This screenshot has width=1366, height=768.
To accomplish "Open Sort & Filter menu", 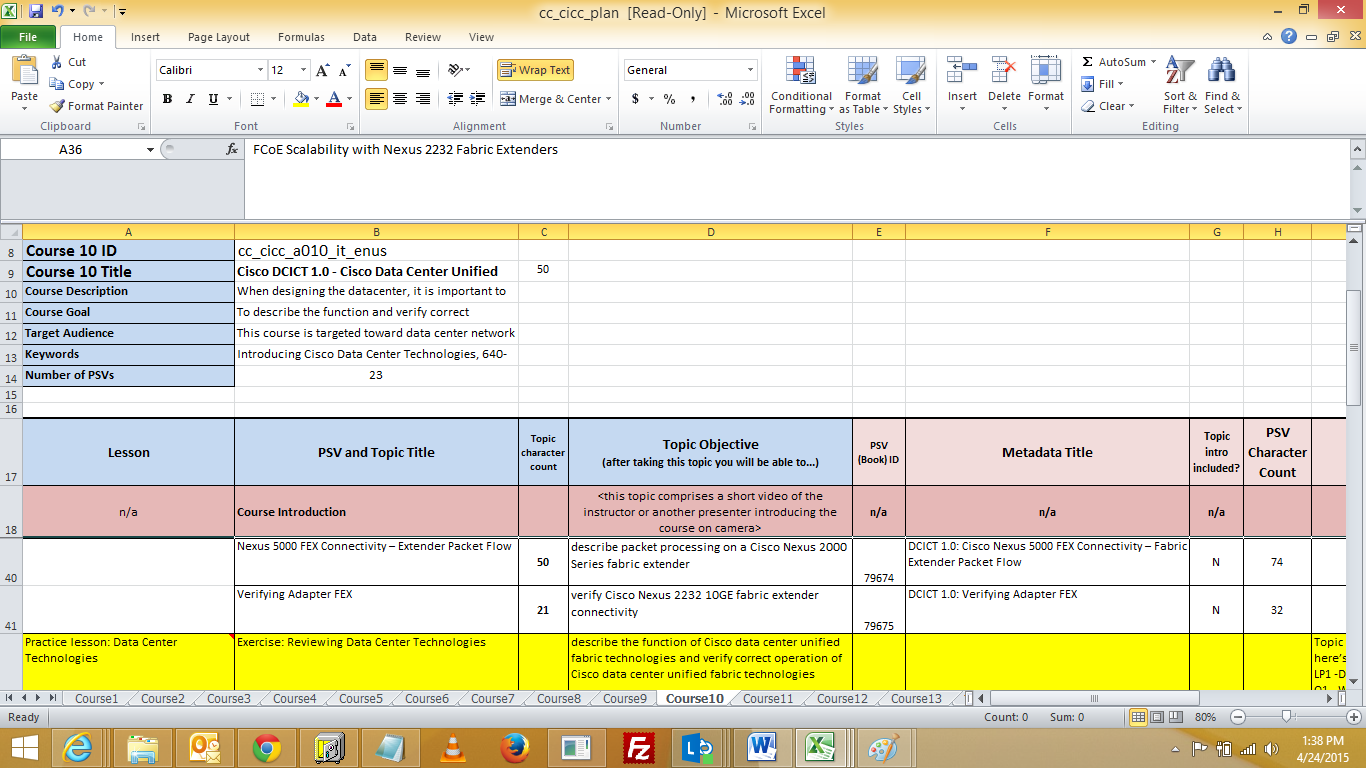I will (1180, 86).
